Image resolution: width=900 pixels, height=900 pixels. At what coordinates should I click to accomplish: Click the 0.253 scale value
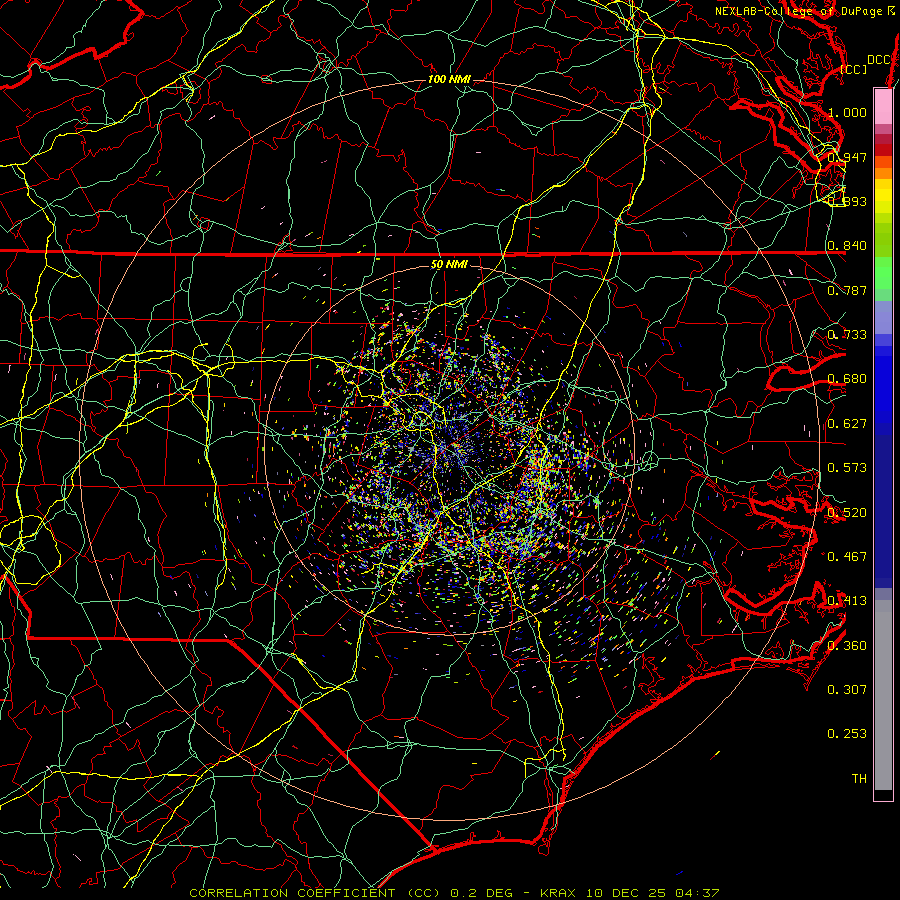(x=847, y=734)
